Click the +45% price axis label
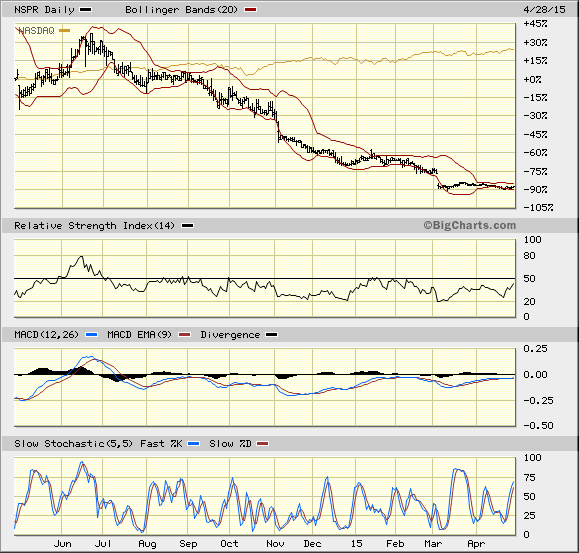The width and height of the screenshot is (579, 553). point(535,24)
